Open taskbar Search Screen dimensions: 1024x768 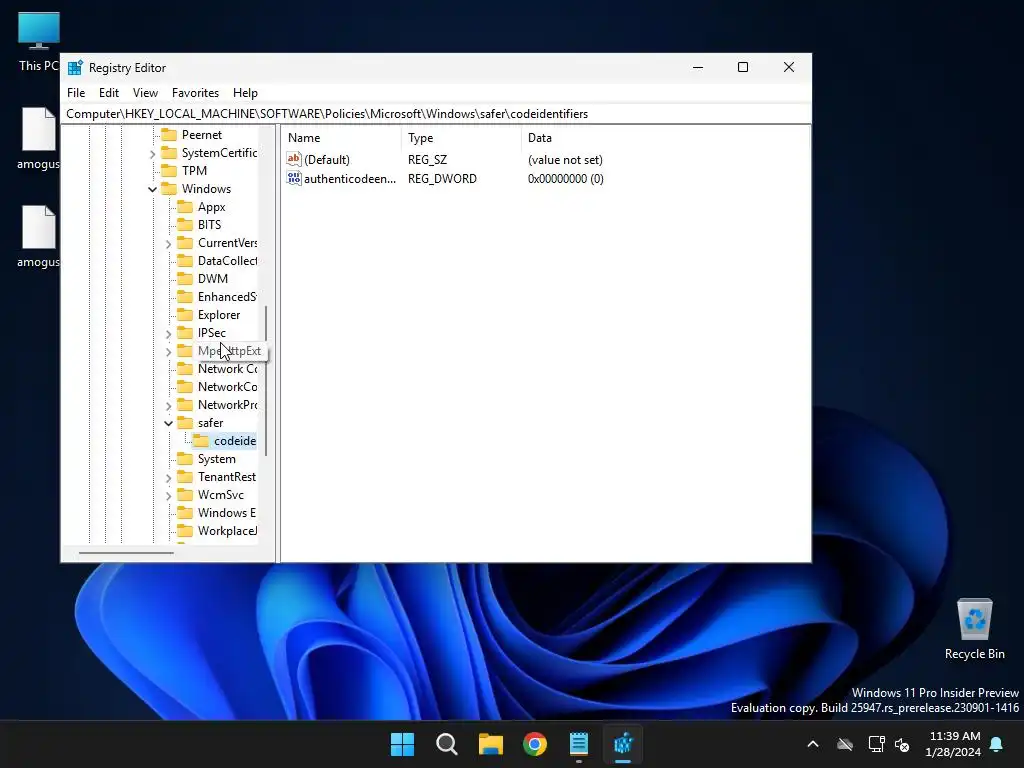447,744
